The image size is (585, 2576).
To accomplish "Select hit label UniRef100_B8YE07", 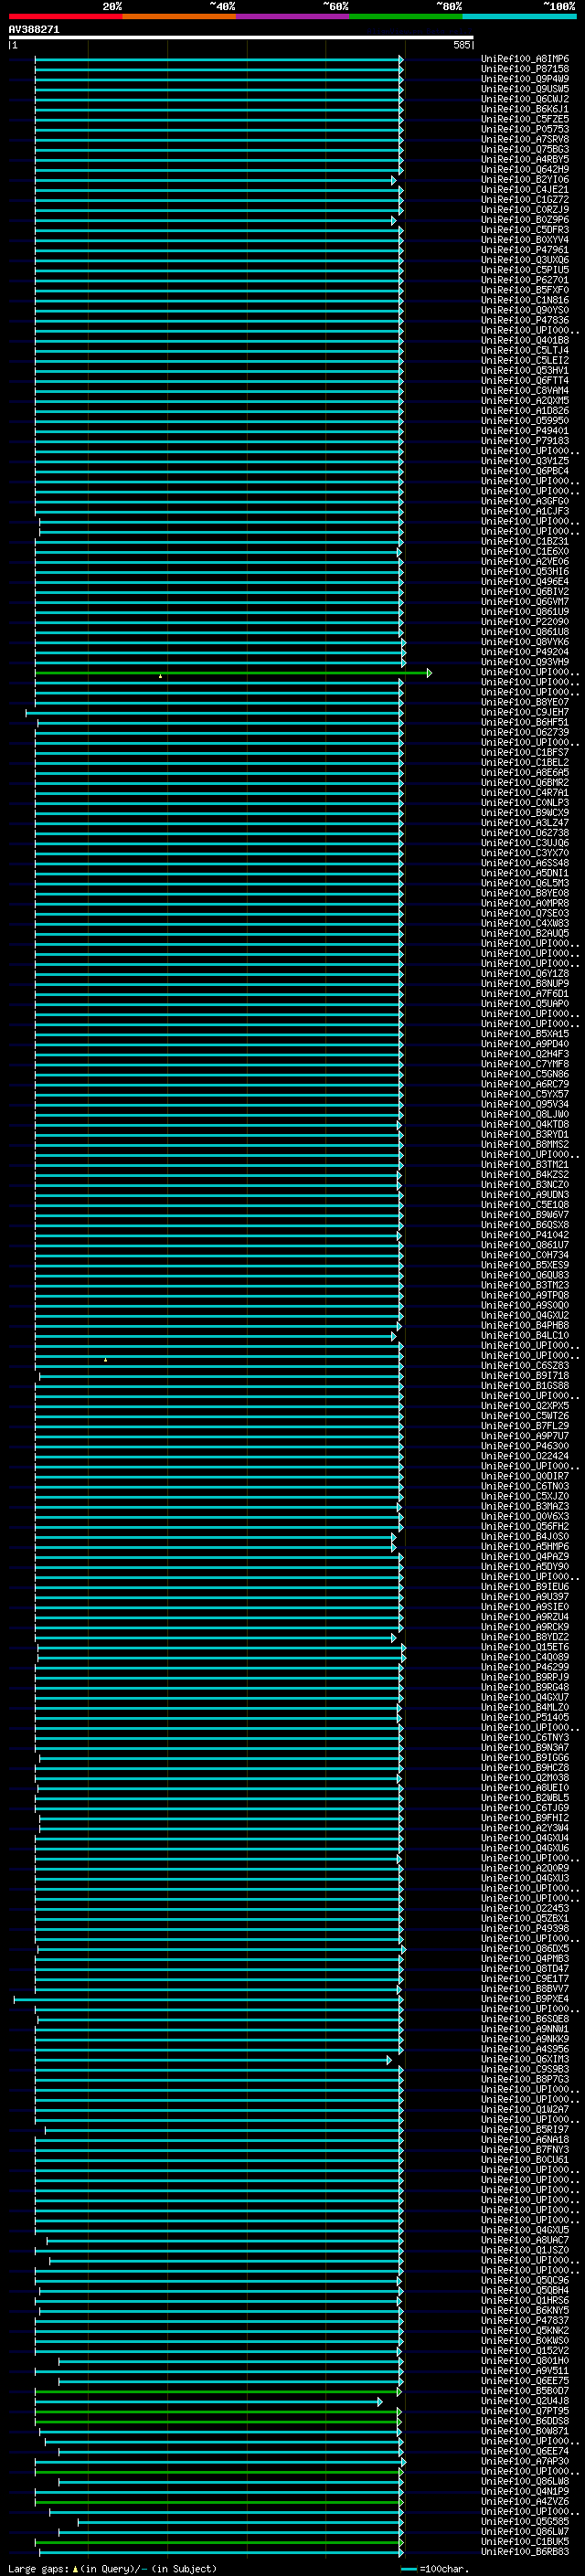I will coord(525,702).
